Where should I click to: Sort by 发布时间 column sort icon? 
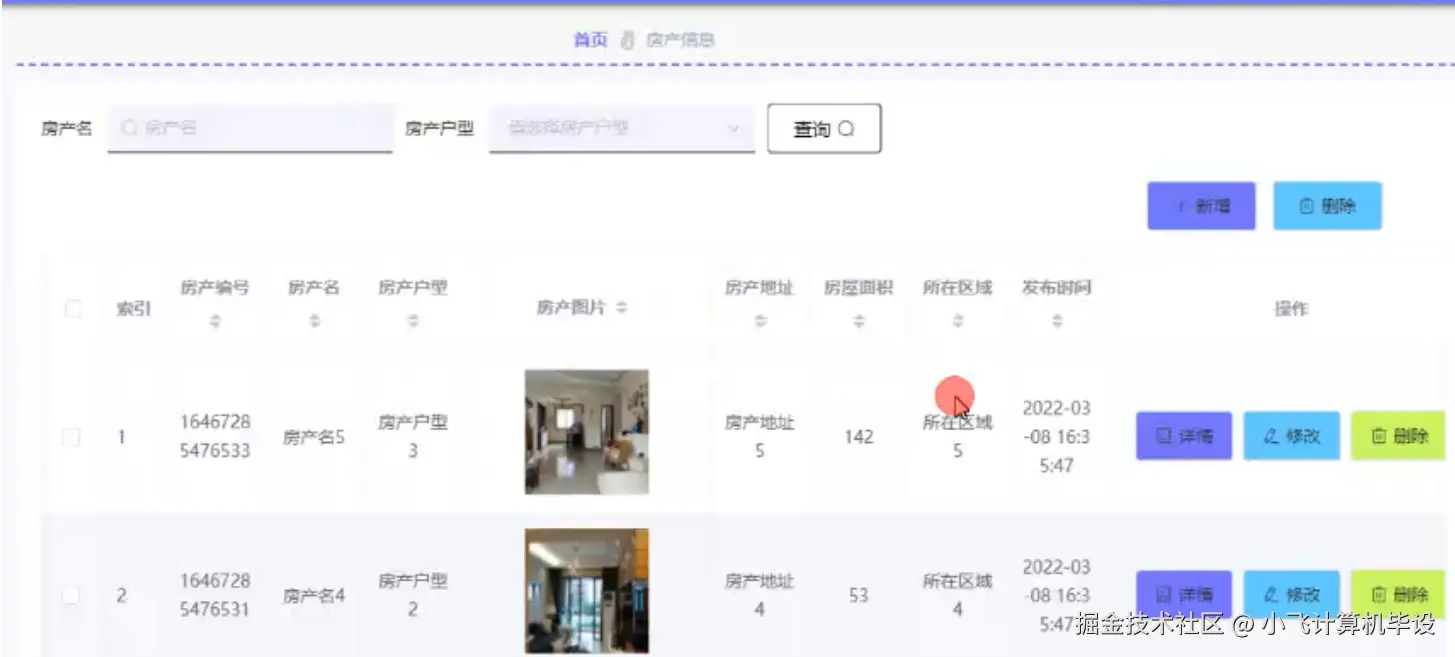[1057, 321]
